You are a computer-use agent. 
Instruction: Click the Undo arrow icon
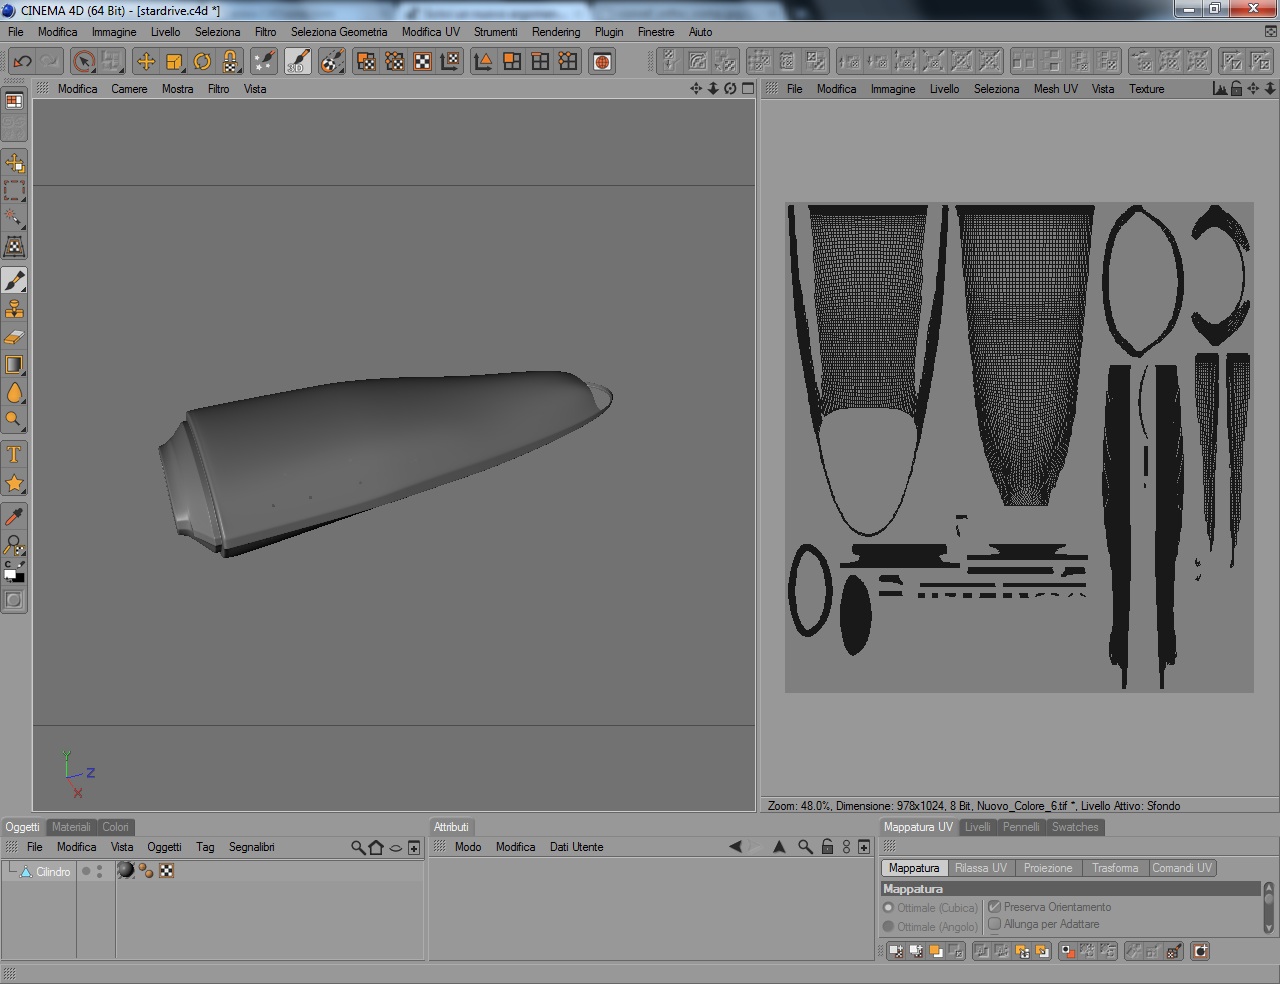tap(22, 62)
